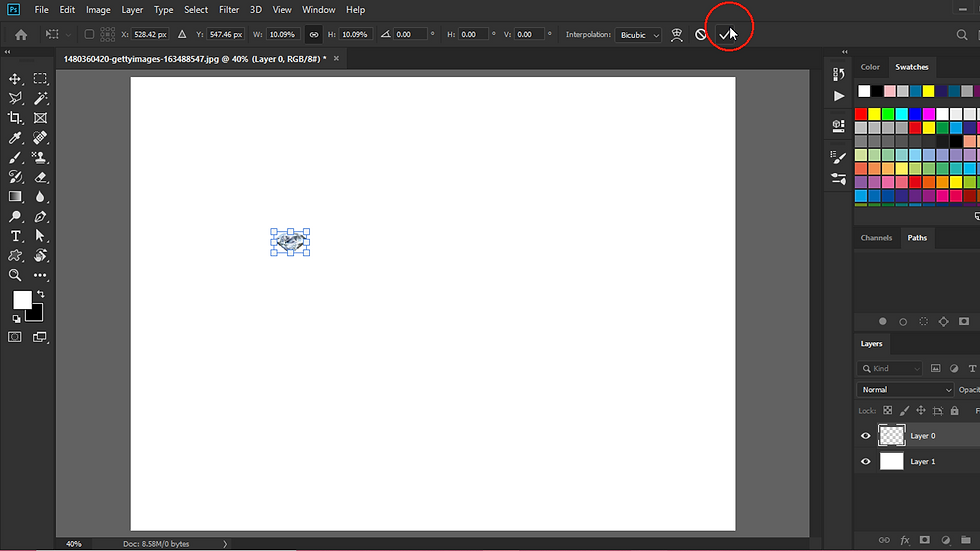Select the Gradient tool
The width and height of the screenshot is (980, 551).
(15, 197)
